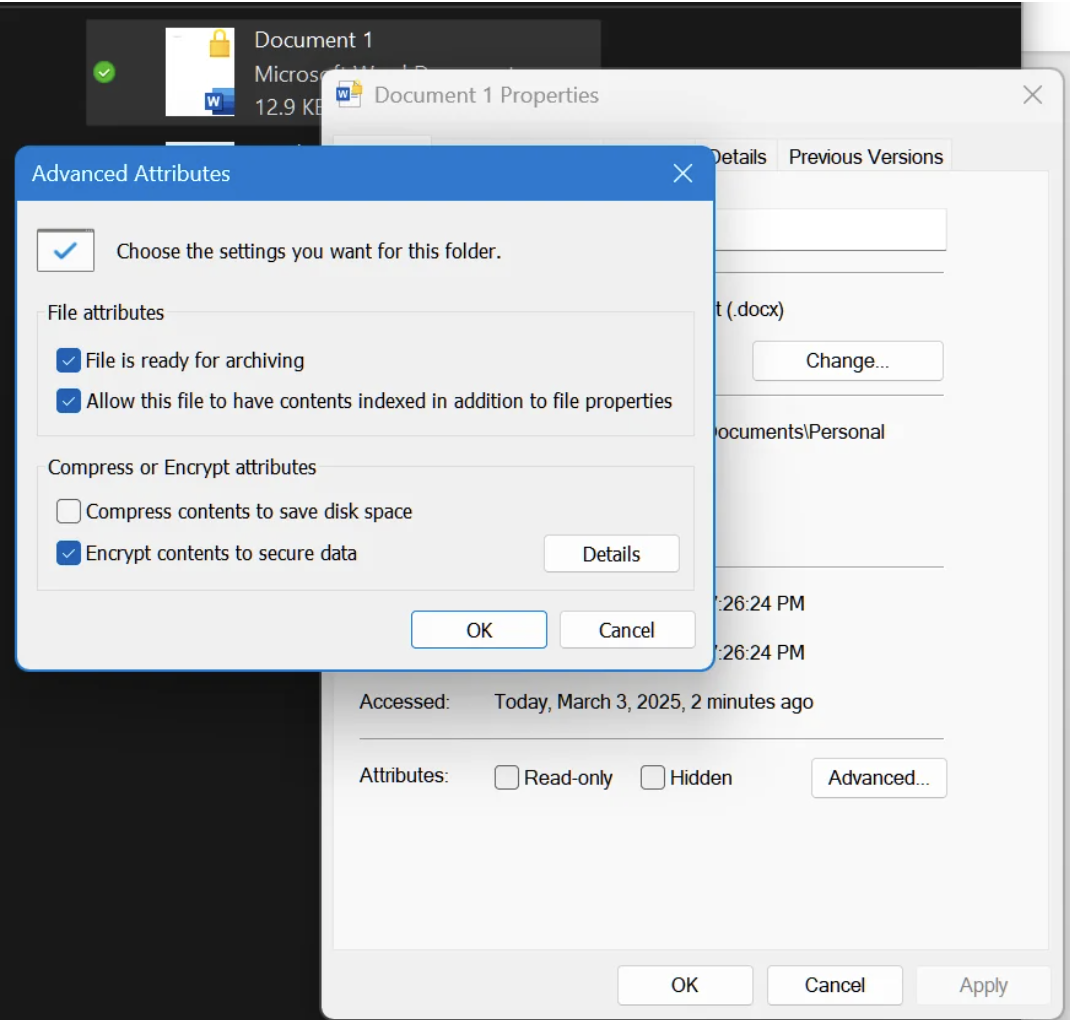Check the Read-only attribute
1070x1020 pixels.
tap(506, 778)
